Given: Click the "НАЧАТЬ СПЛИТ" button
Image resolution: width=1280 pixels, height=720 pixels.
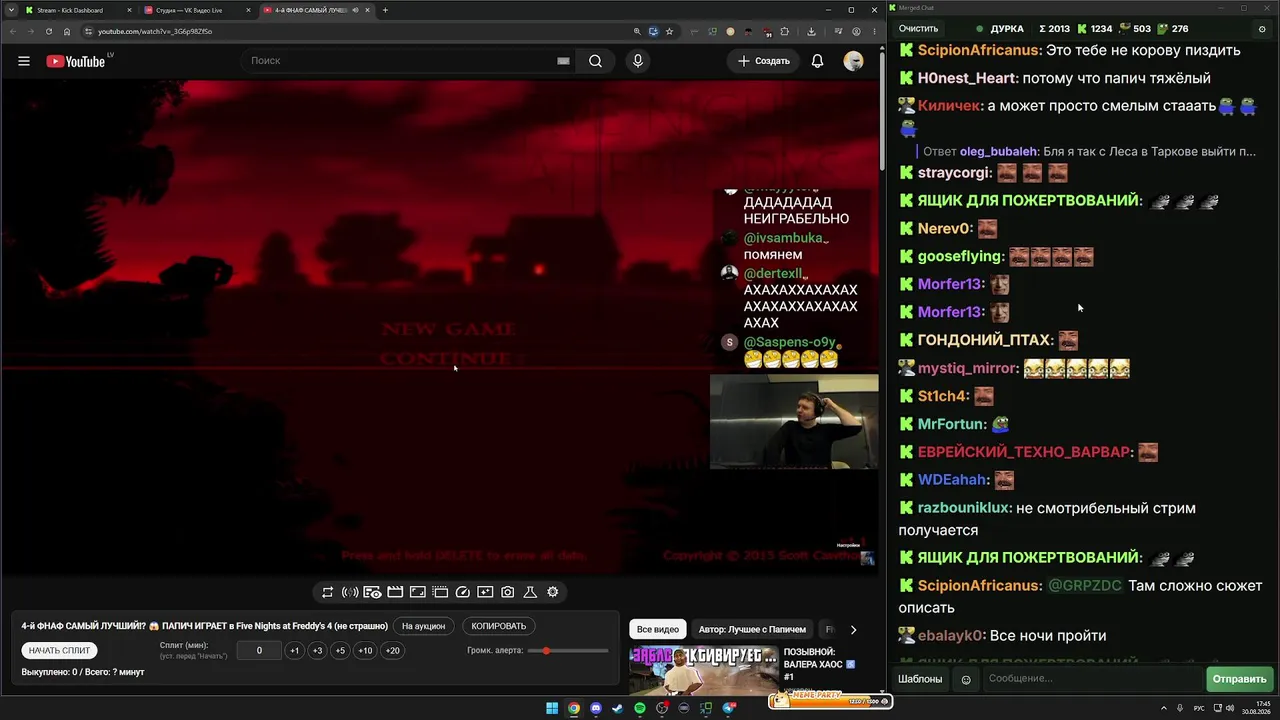Looking at the screenshot, I should (x=59, y=650).
